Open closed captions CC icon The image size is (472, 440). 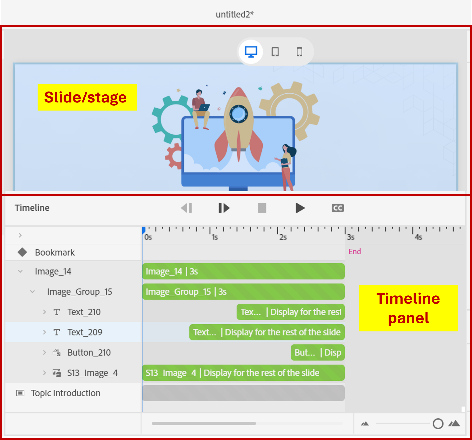pyautogui.click(x=338, y=208)
